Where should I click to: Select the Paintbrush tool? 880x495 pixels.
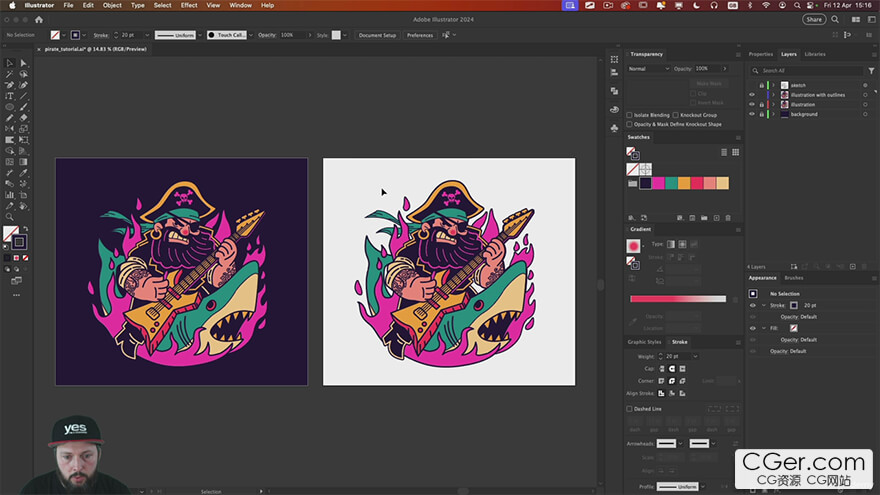pos(24,107)
